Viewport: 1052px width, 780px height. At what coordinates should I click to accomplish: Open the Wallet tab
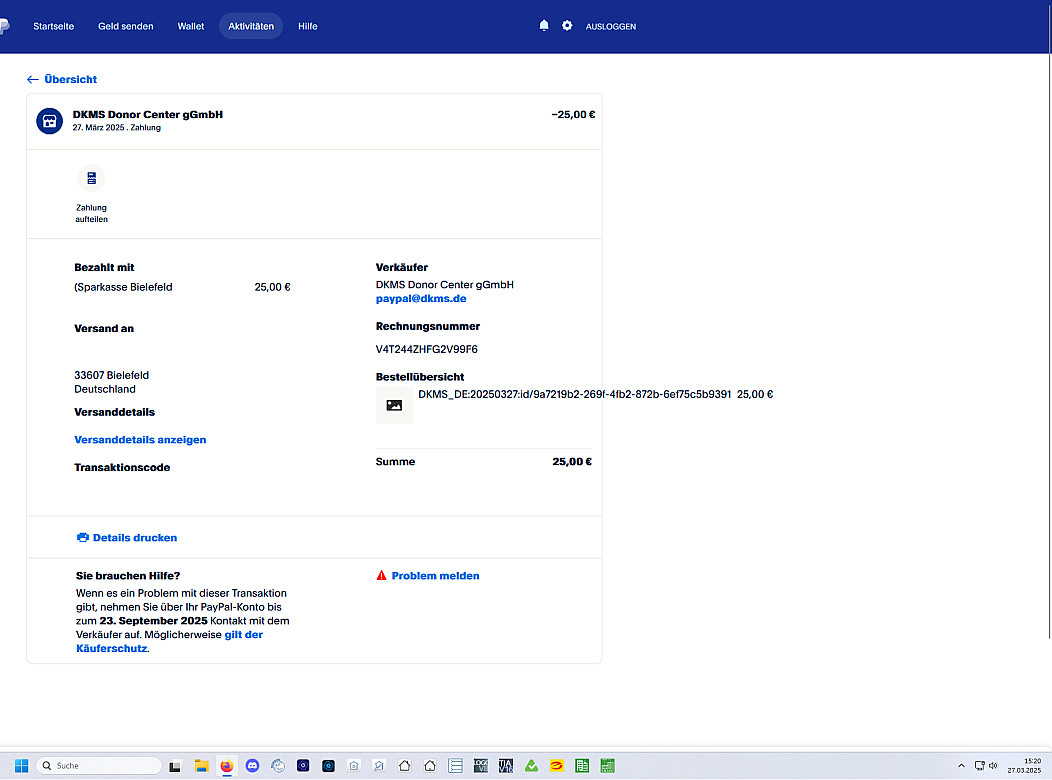(x=191, y=26)
